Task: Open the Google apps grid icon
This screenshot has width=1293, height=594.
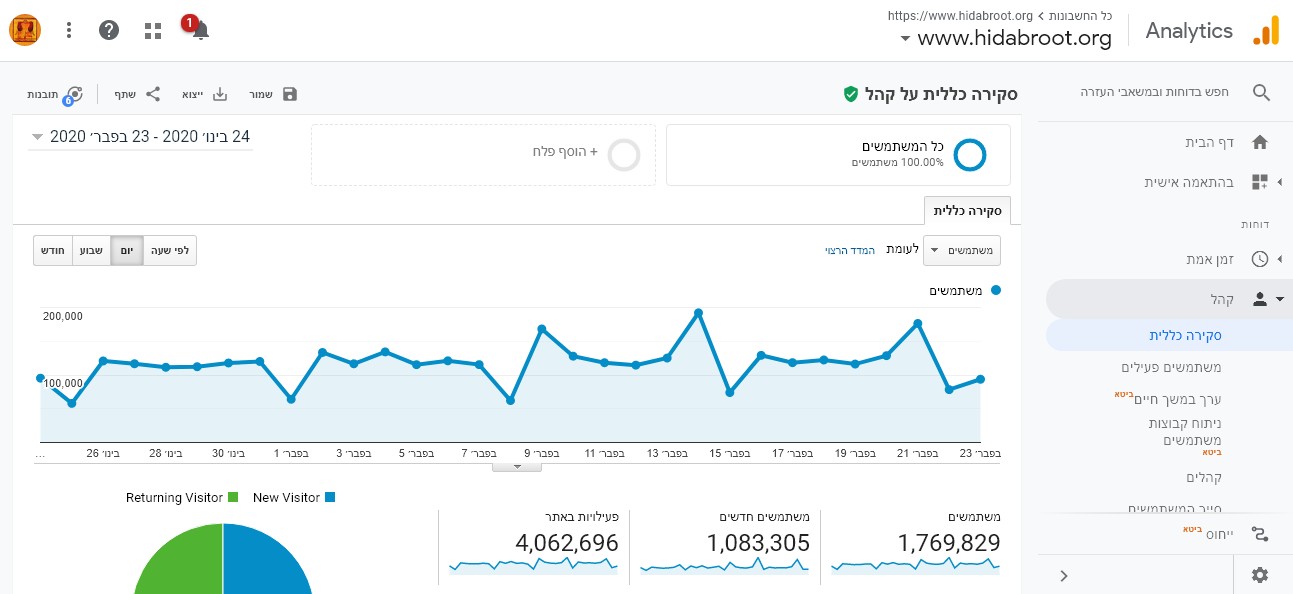Action: 153,30
